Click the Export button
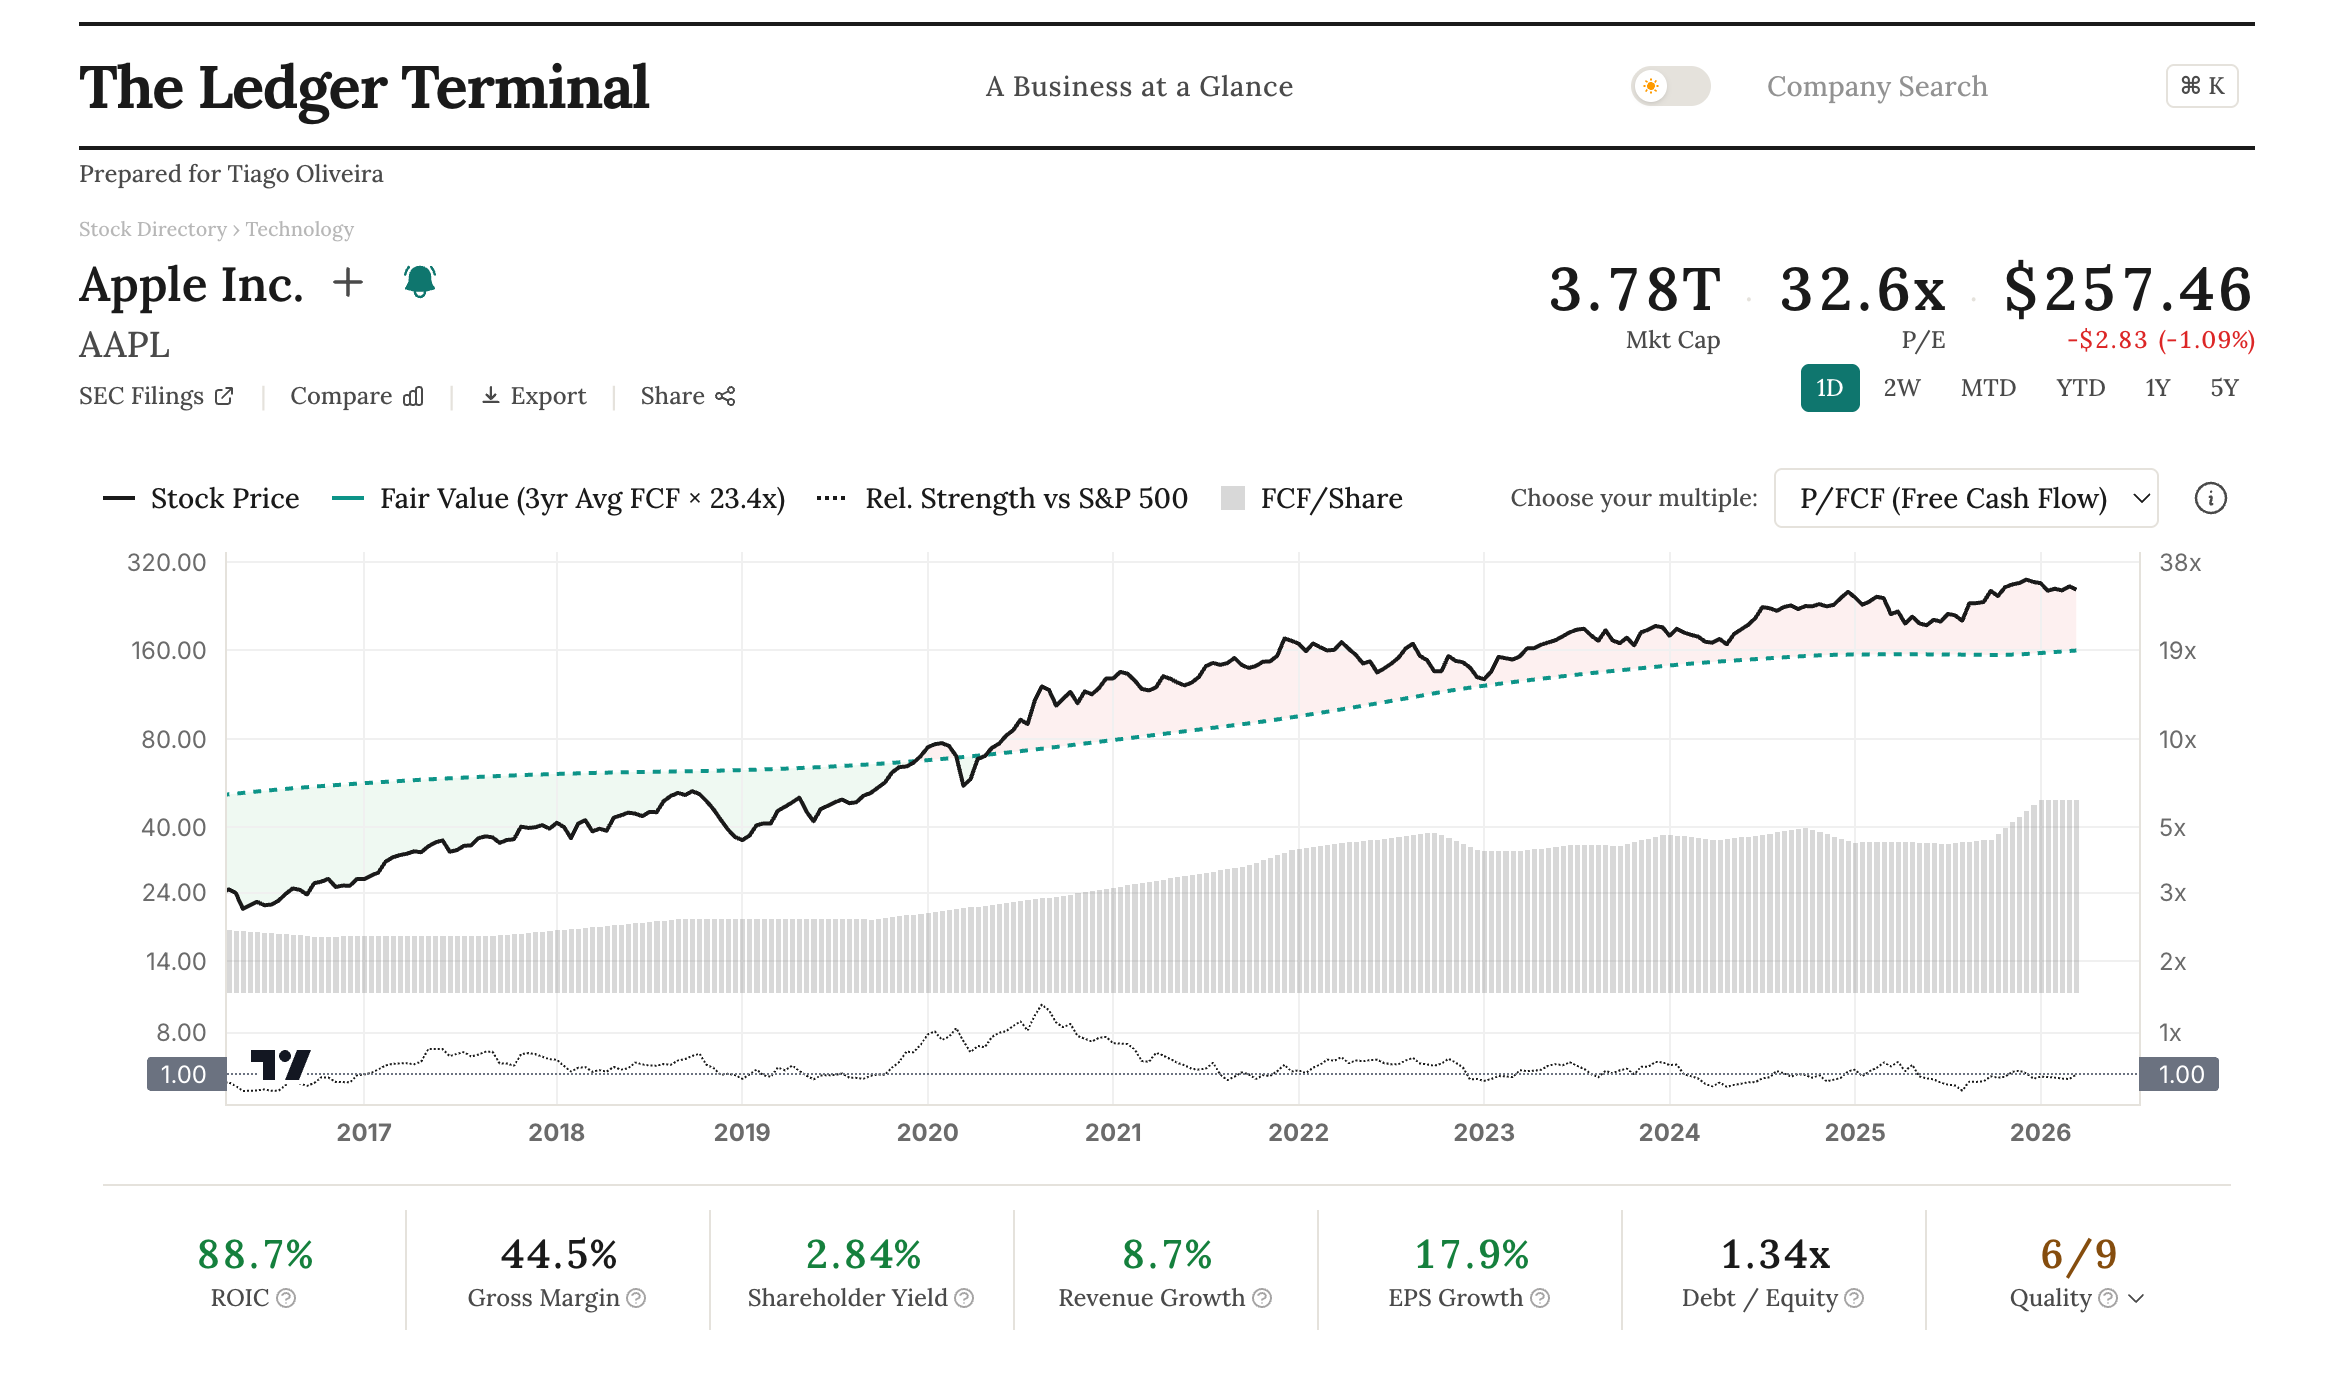This screenshot has height=1388, width=2330. tap(534, 396)
